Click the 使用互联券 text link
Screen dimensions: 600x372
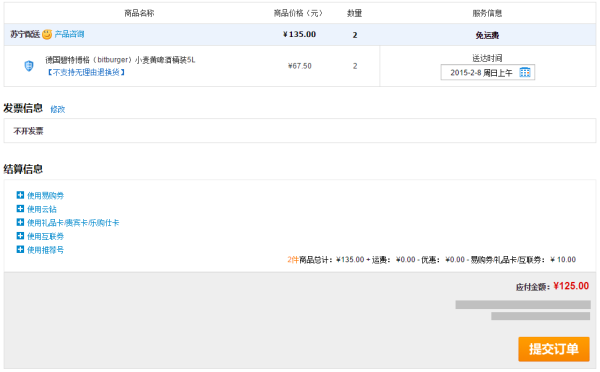(x=45, y=237)
